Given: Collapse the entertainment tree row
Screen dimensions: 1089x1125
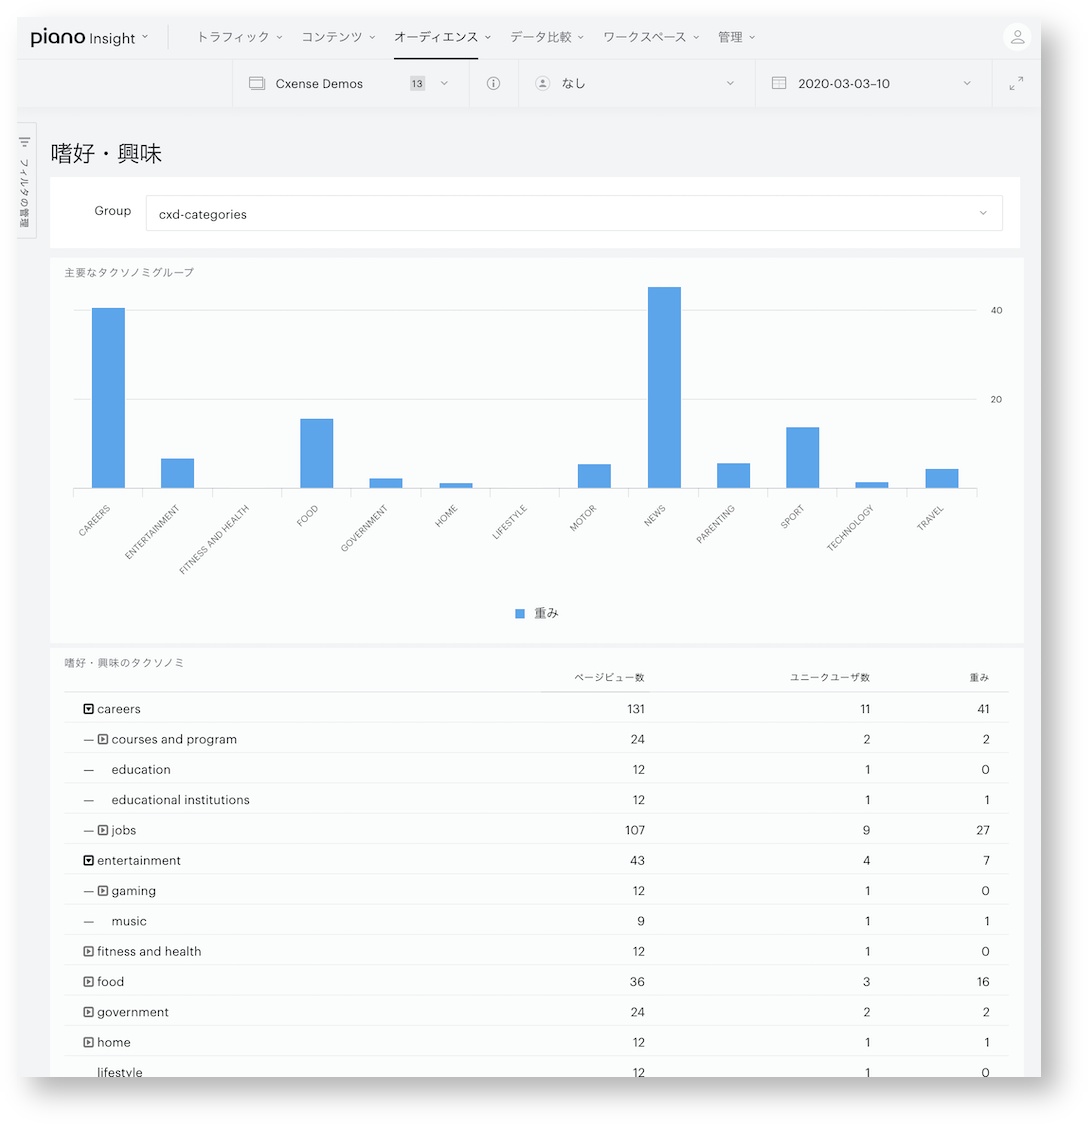Looking at the screenshot, I should click(89, 860).
